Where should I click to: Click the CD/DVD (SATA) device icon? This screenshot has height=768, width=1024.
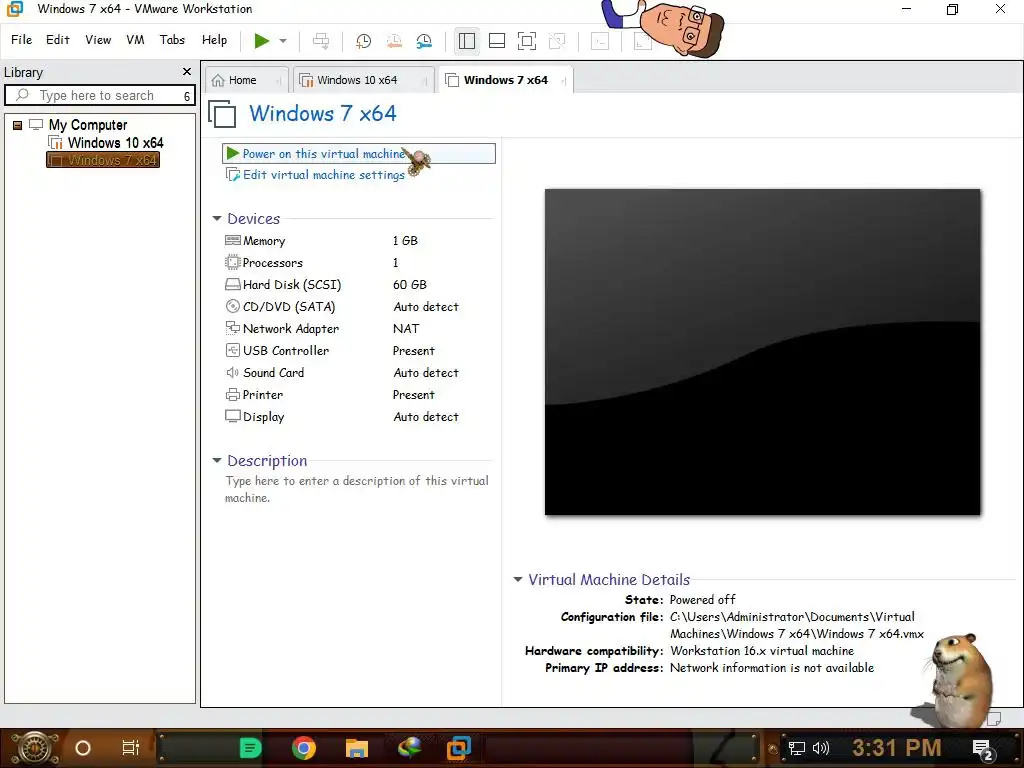click(x=232, y=306)
